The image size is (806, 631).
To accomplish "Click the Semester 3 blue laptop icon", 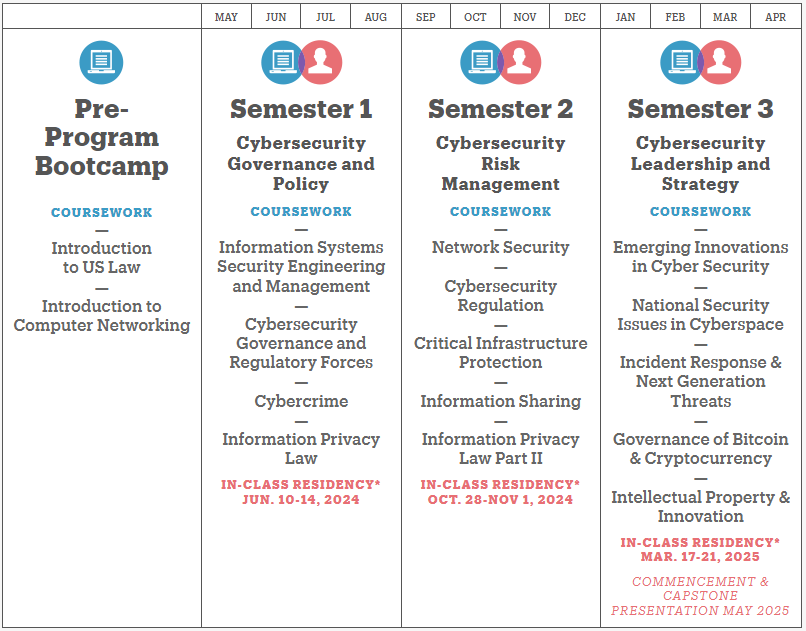I will (680, 62).
